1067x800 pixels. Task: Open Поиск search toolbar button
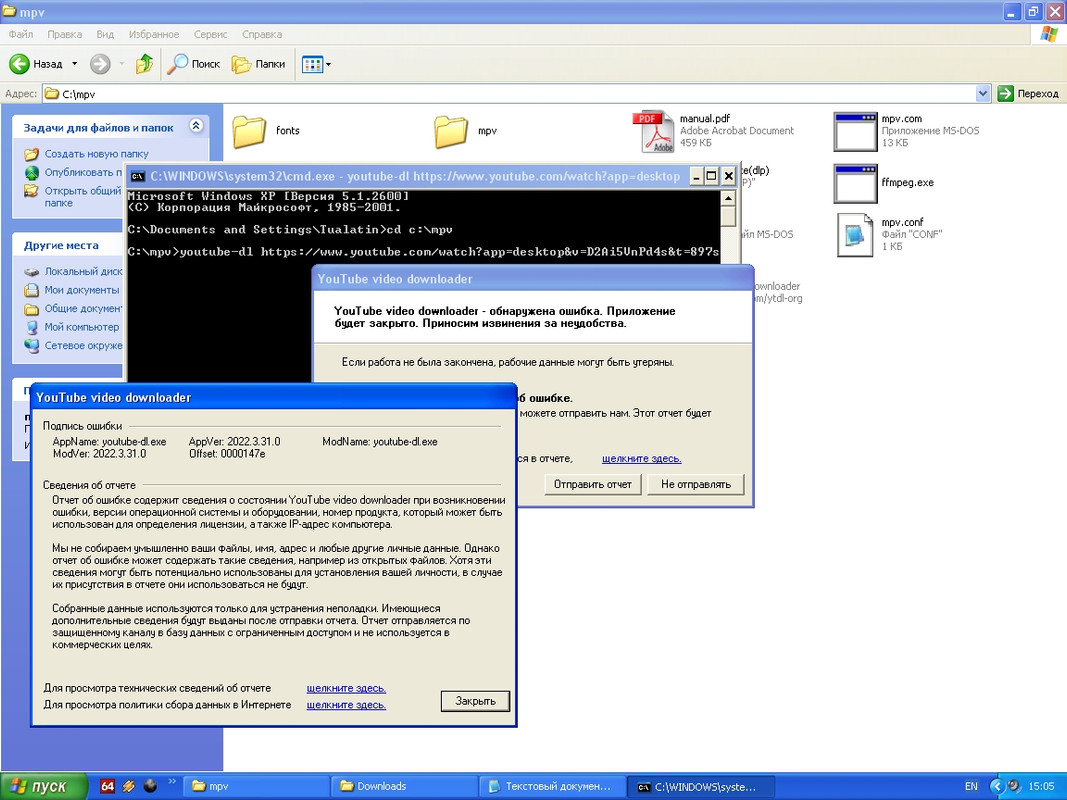[194, 64]
